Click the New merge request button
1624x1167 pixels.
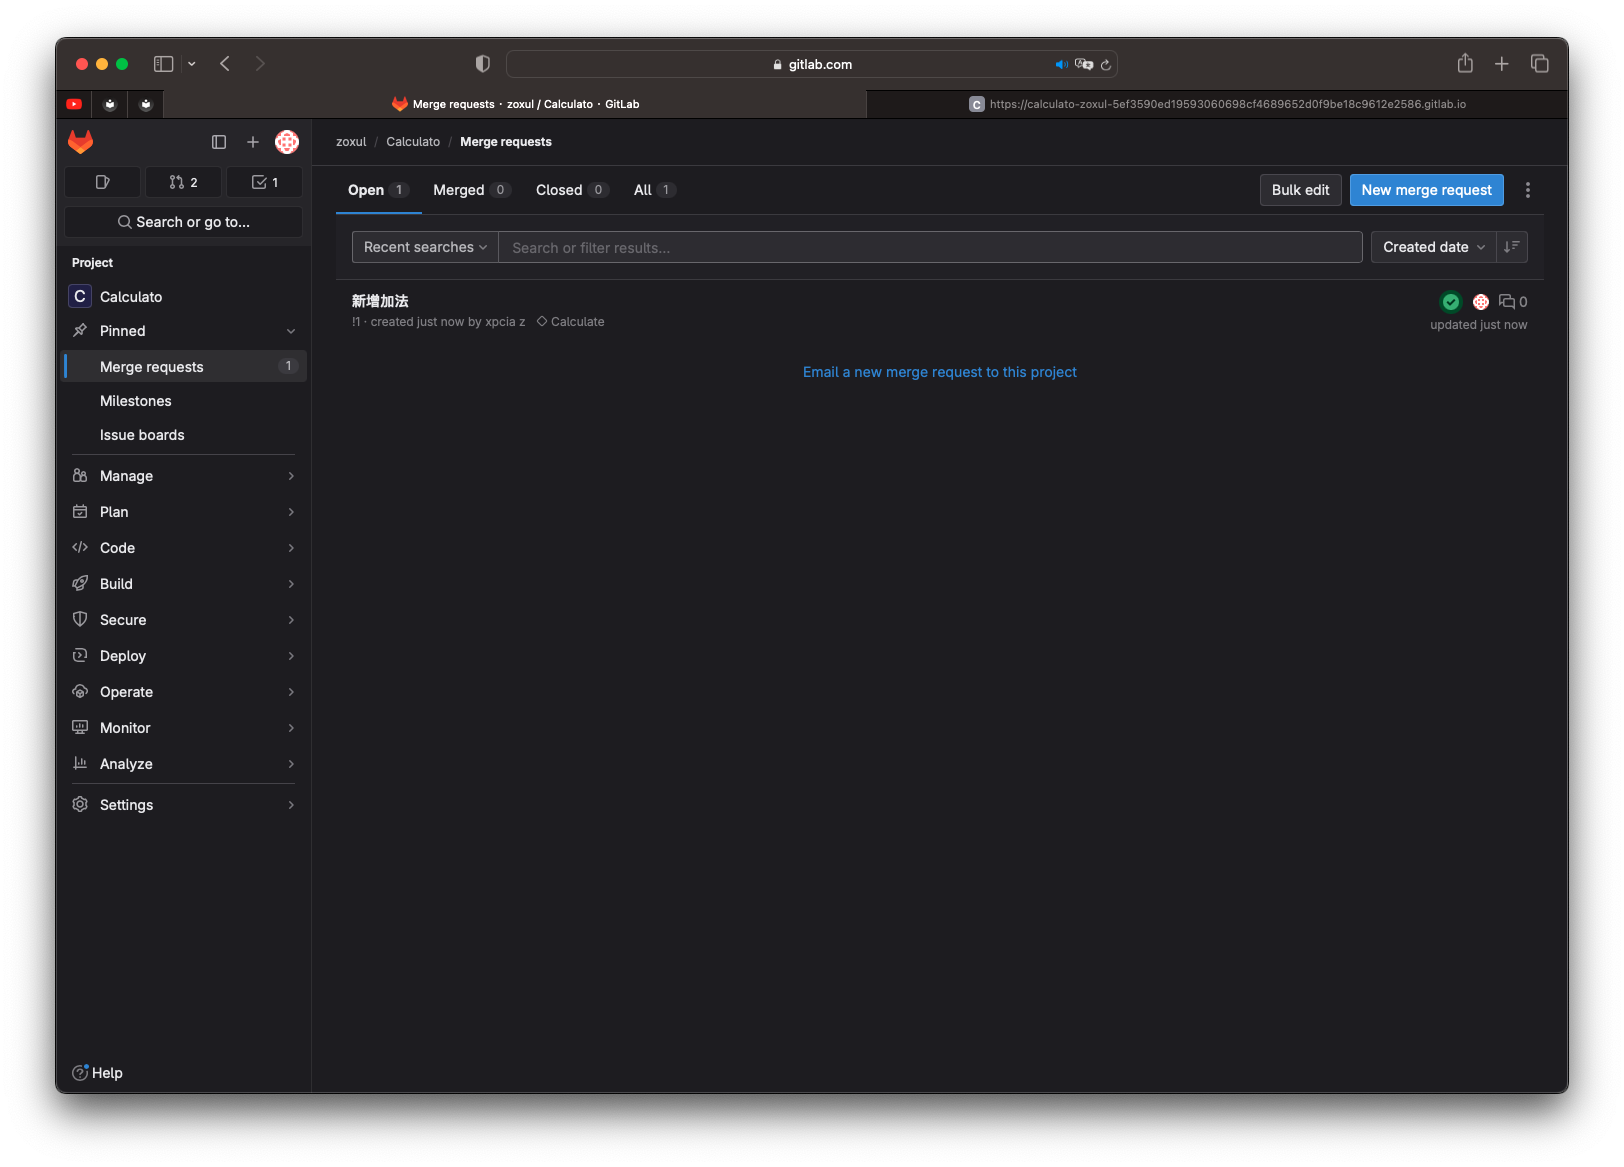tap(1426, 190)
